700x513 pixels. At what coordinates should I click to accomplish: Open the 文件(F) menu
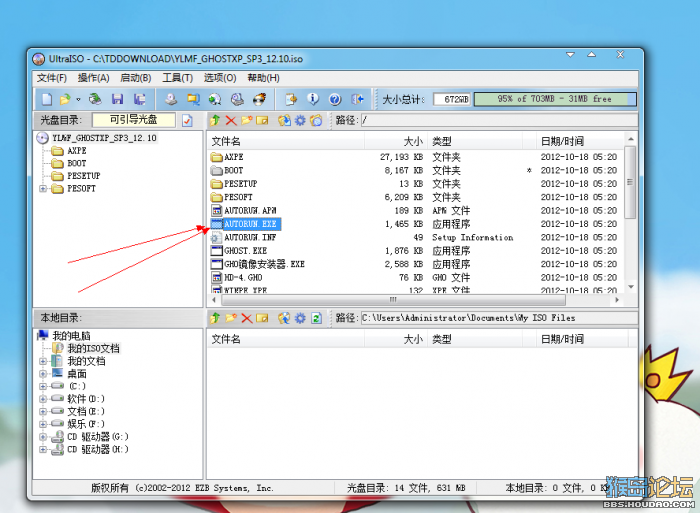click(52, 78)
